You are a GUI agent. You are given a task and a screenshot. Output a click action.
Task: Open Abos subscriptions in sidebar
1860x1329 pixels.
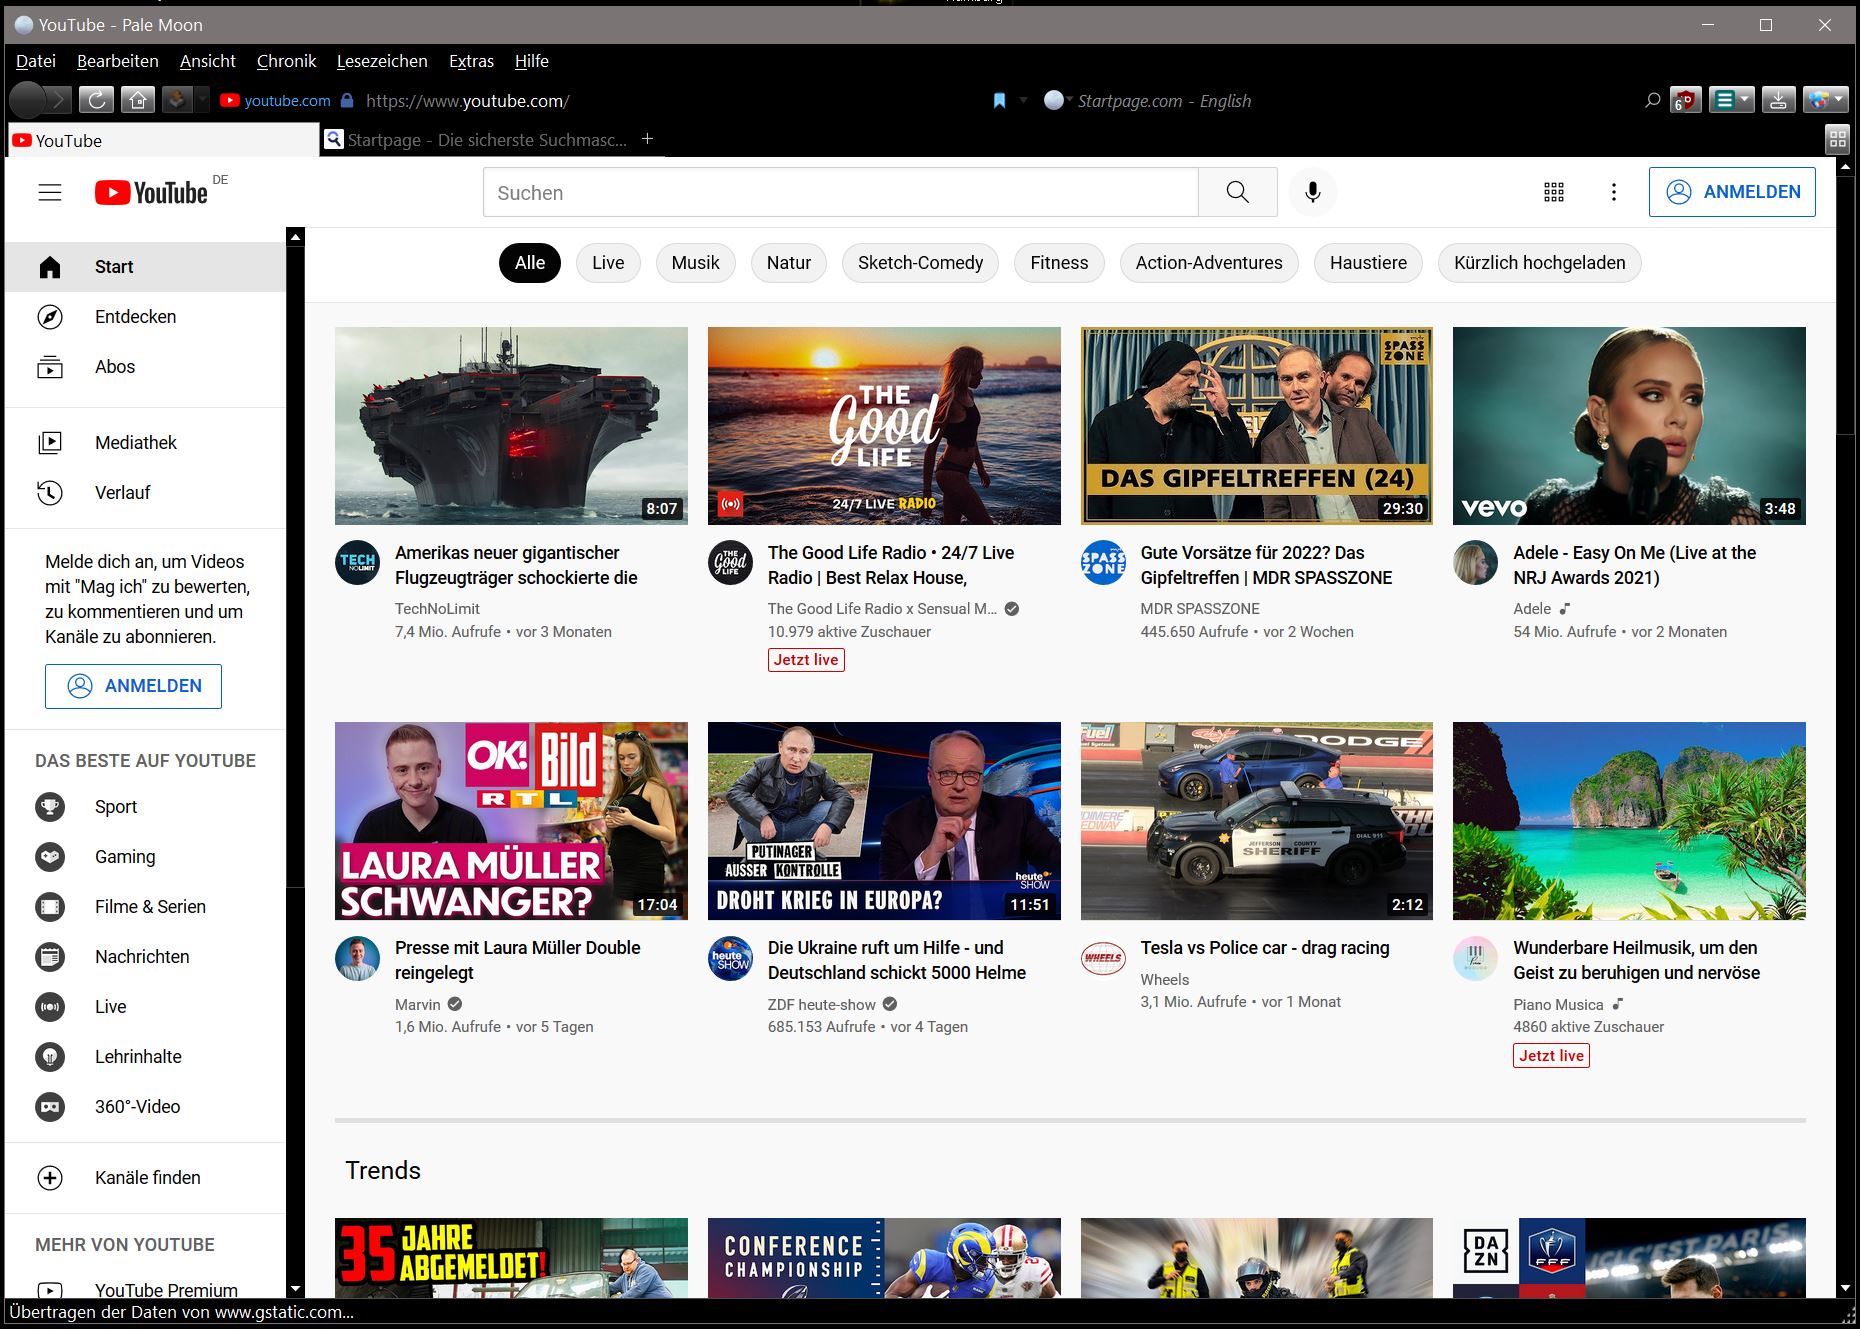click(146, 367)
